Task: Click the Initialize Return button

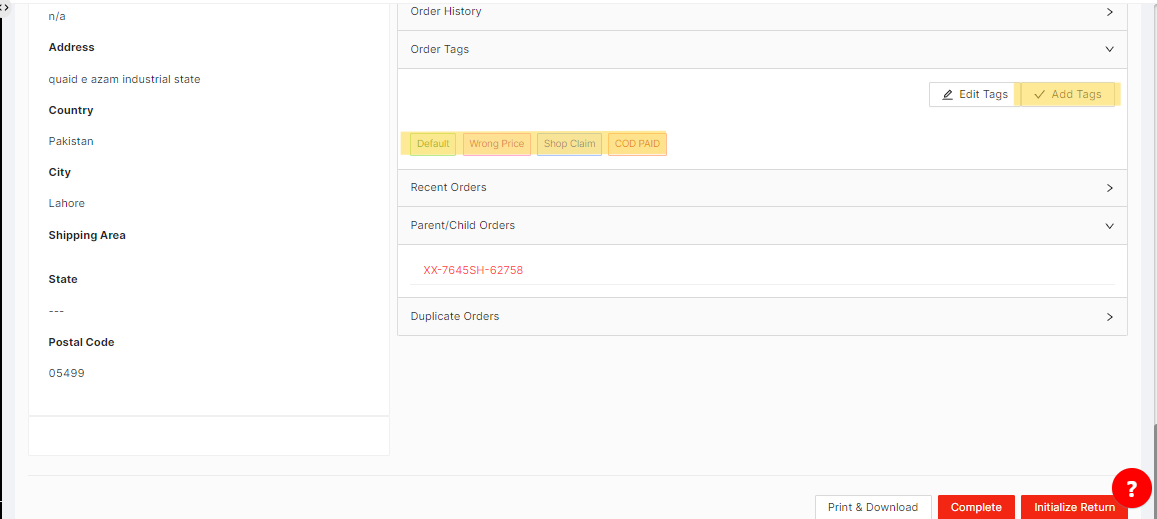Action: click(x=1074, y=507)
